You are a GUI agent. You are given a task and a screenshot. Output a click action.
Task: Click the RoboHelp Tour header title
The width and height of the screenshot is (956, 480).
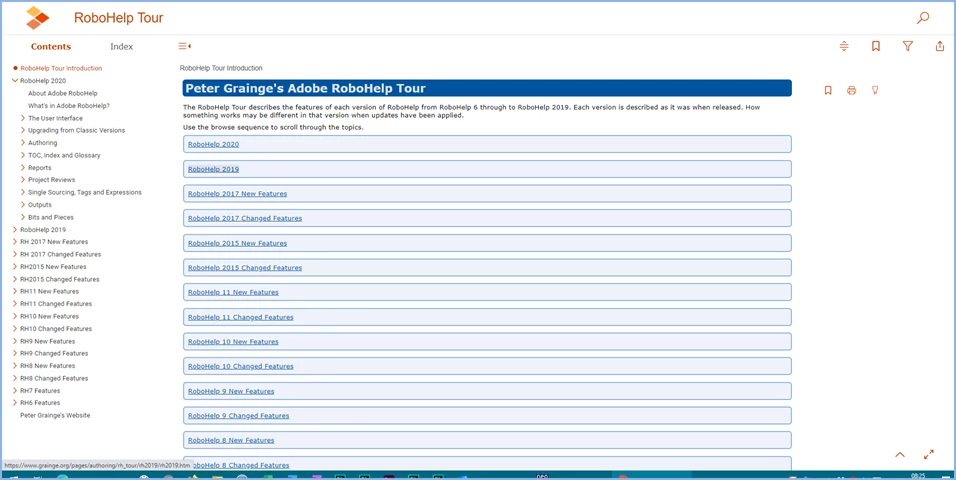point(118,18)
